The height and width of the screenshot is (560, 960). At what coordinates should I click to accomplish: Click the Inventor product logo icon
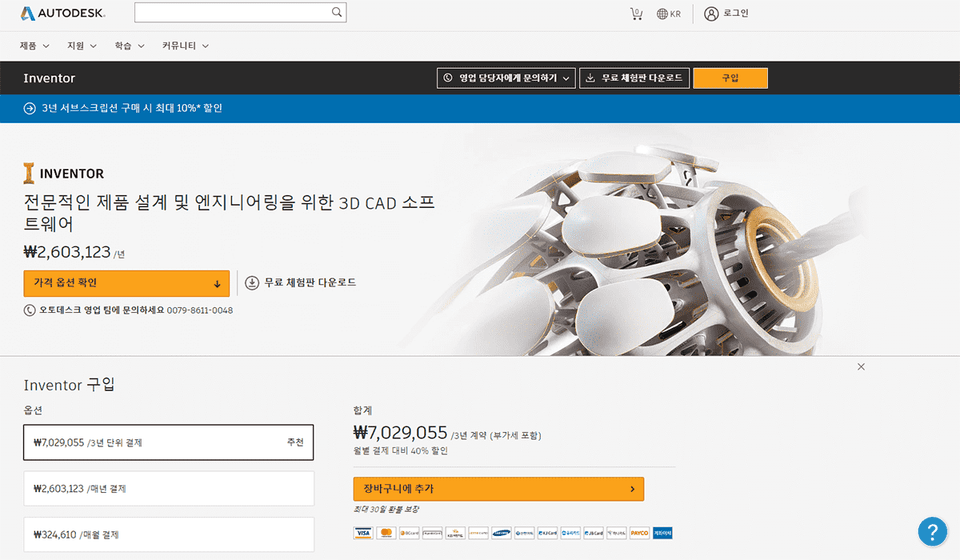(29, 173)
